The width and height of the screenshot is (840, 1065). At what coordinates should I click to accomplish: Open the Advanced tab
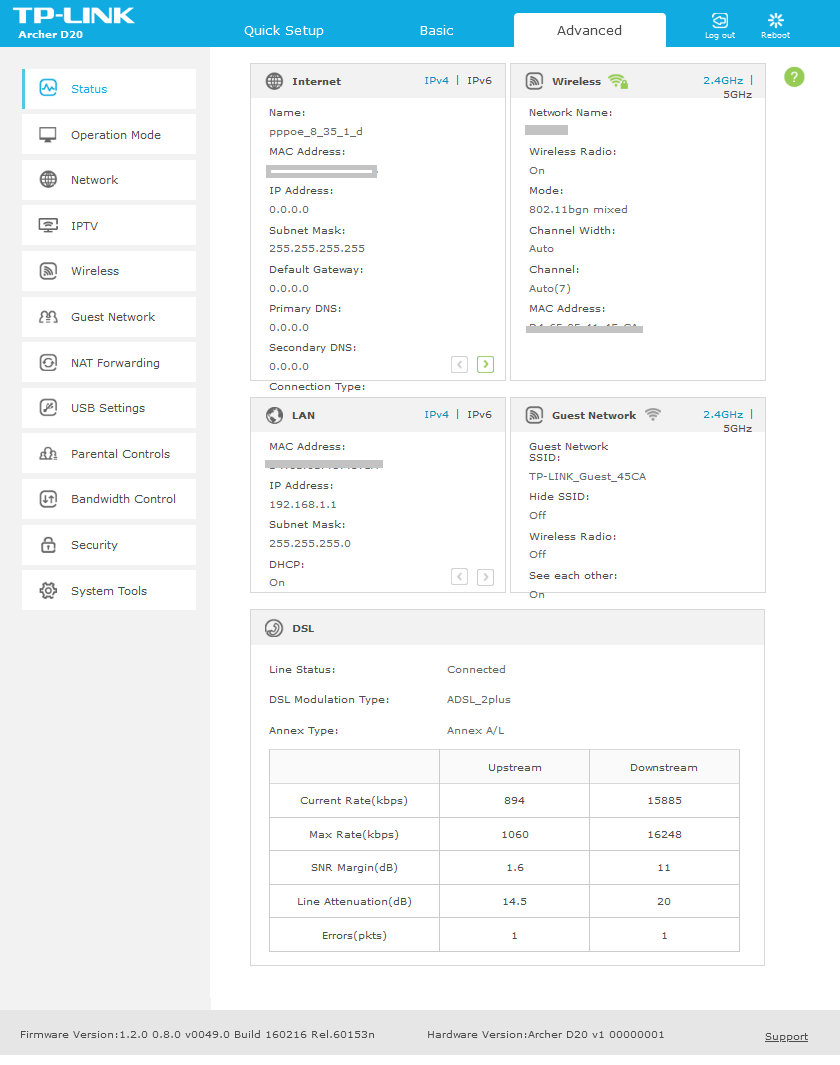[x=589, y=31]
